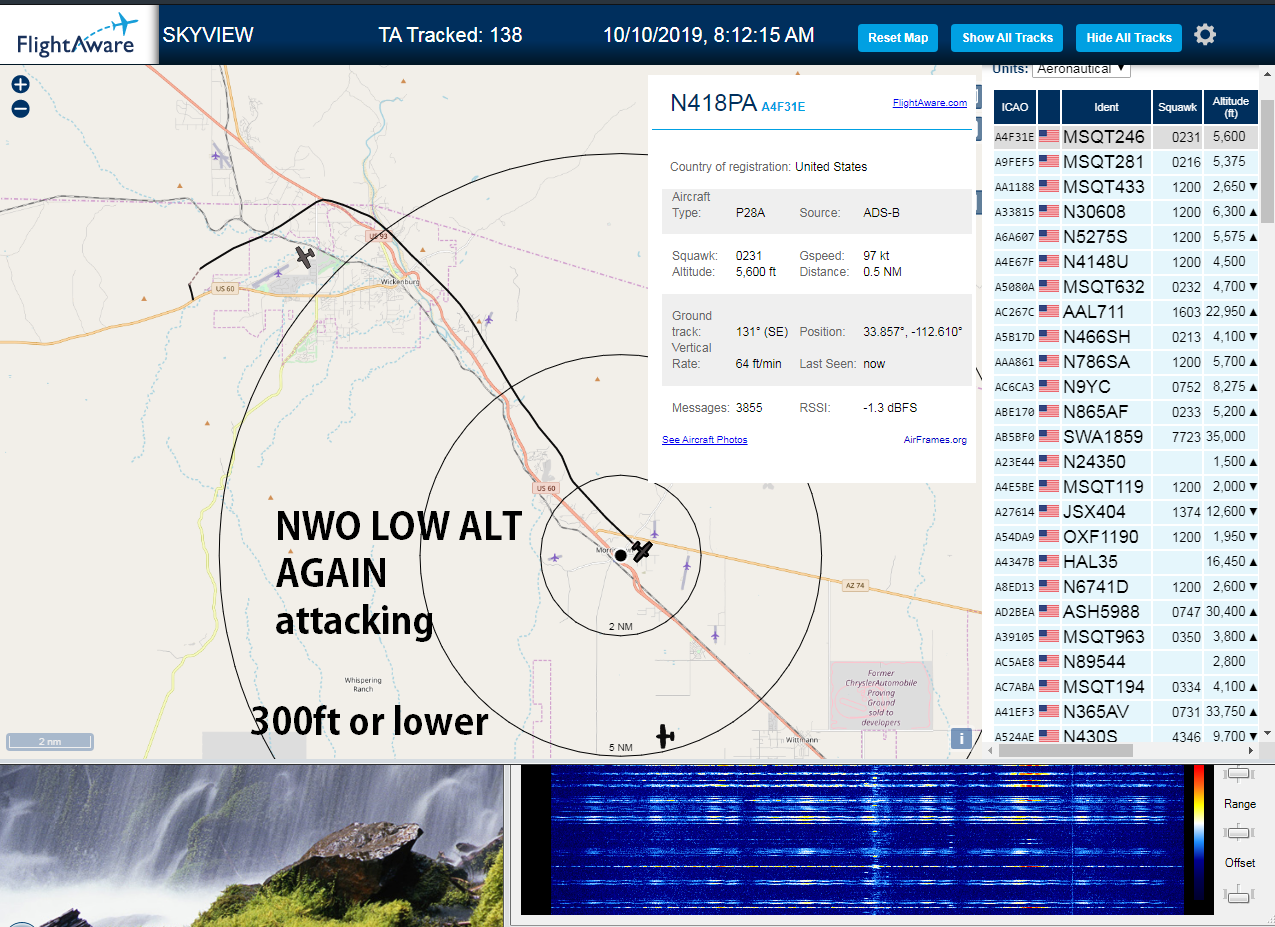The height and width of the screenshot is (927, 1275).
Task: Select the N30608 aircraft row
Action: tap(1126, 211)
